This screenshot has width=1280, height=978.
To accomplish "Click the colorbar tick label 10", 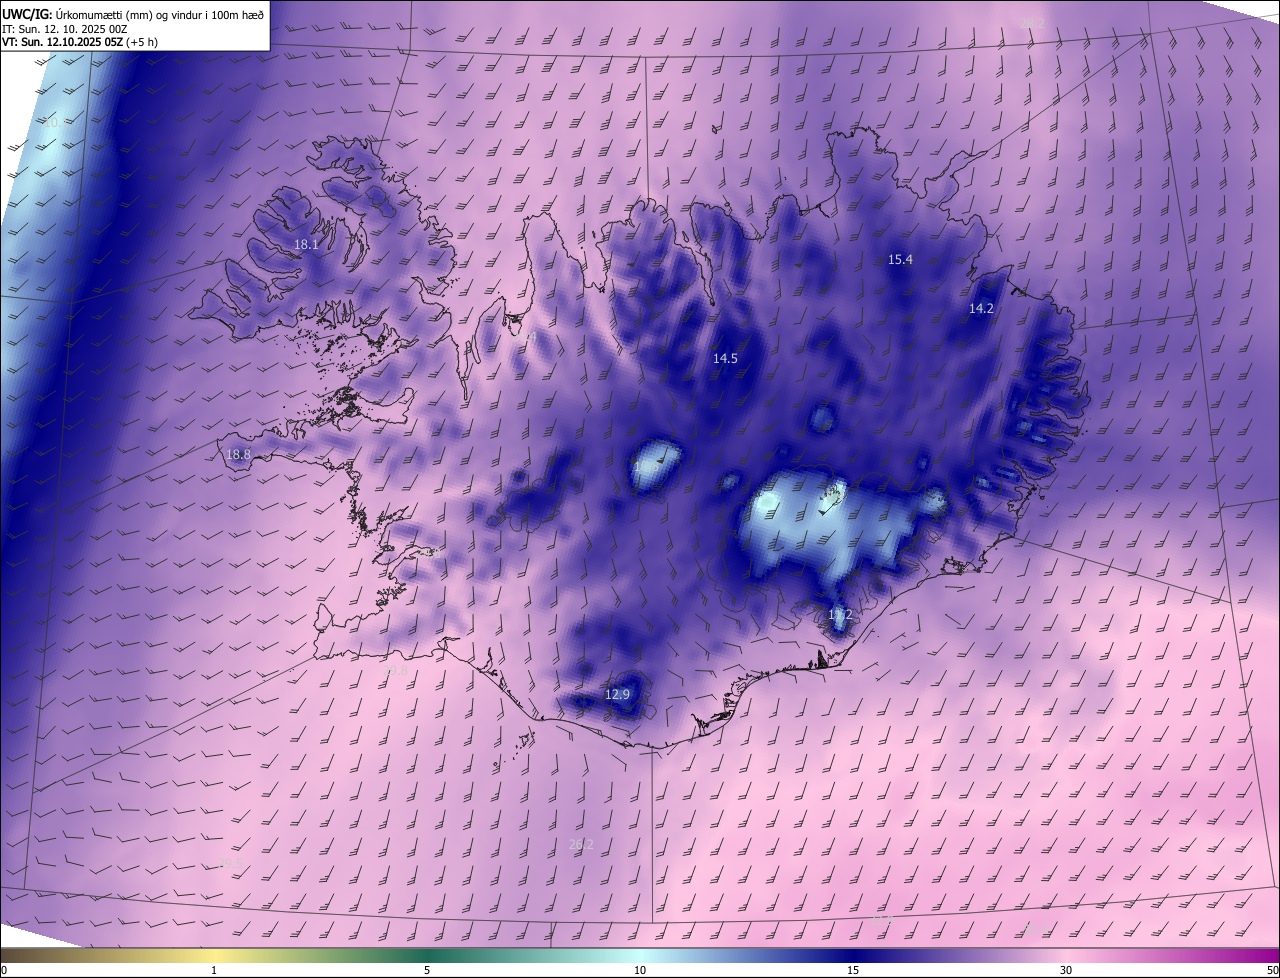I will coord(640,970).
